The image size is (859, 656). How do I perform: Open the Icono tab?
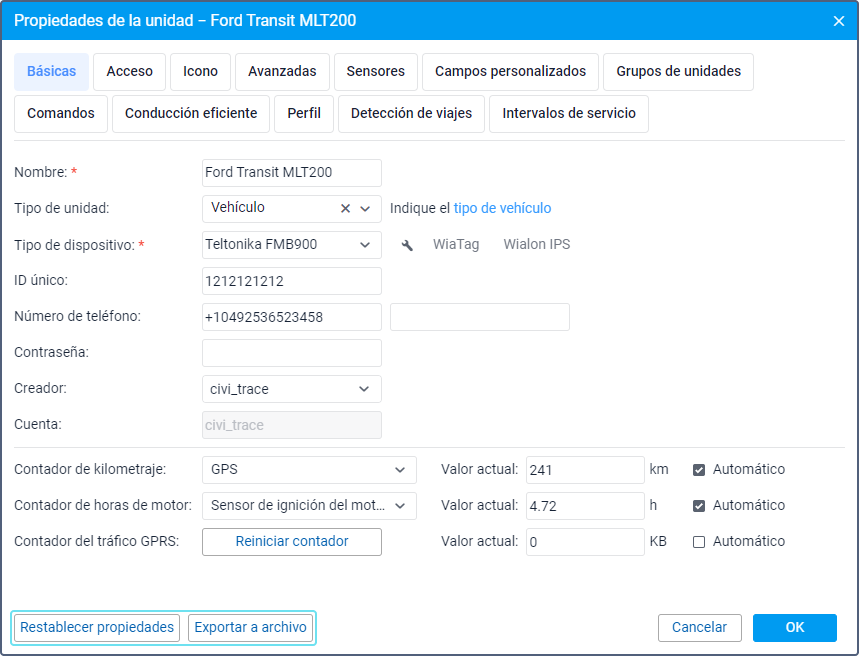(200, 72)
